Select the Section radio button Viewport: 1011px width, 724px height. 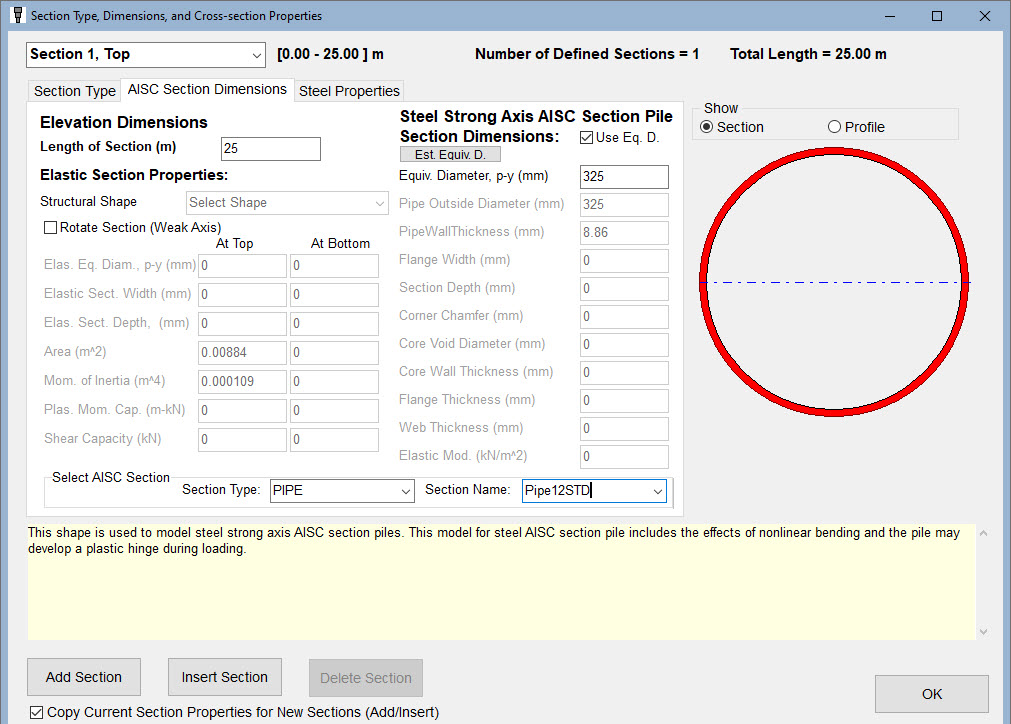click(707, 127)
